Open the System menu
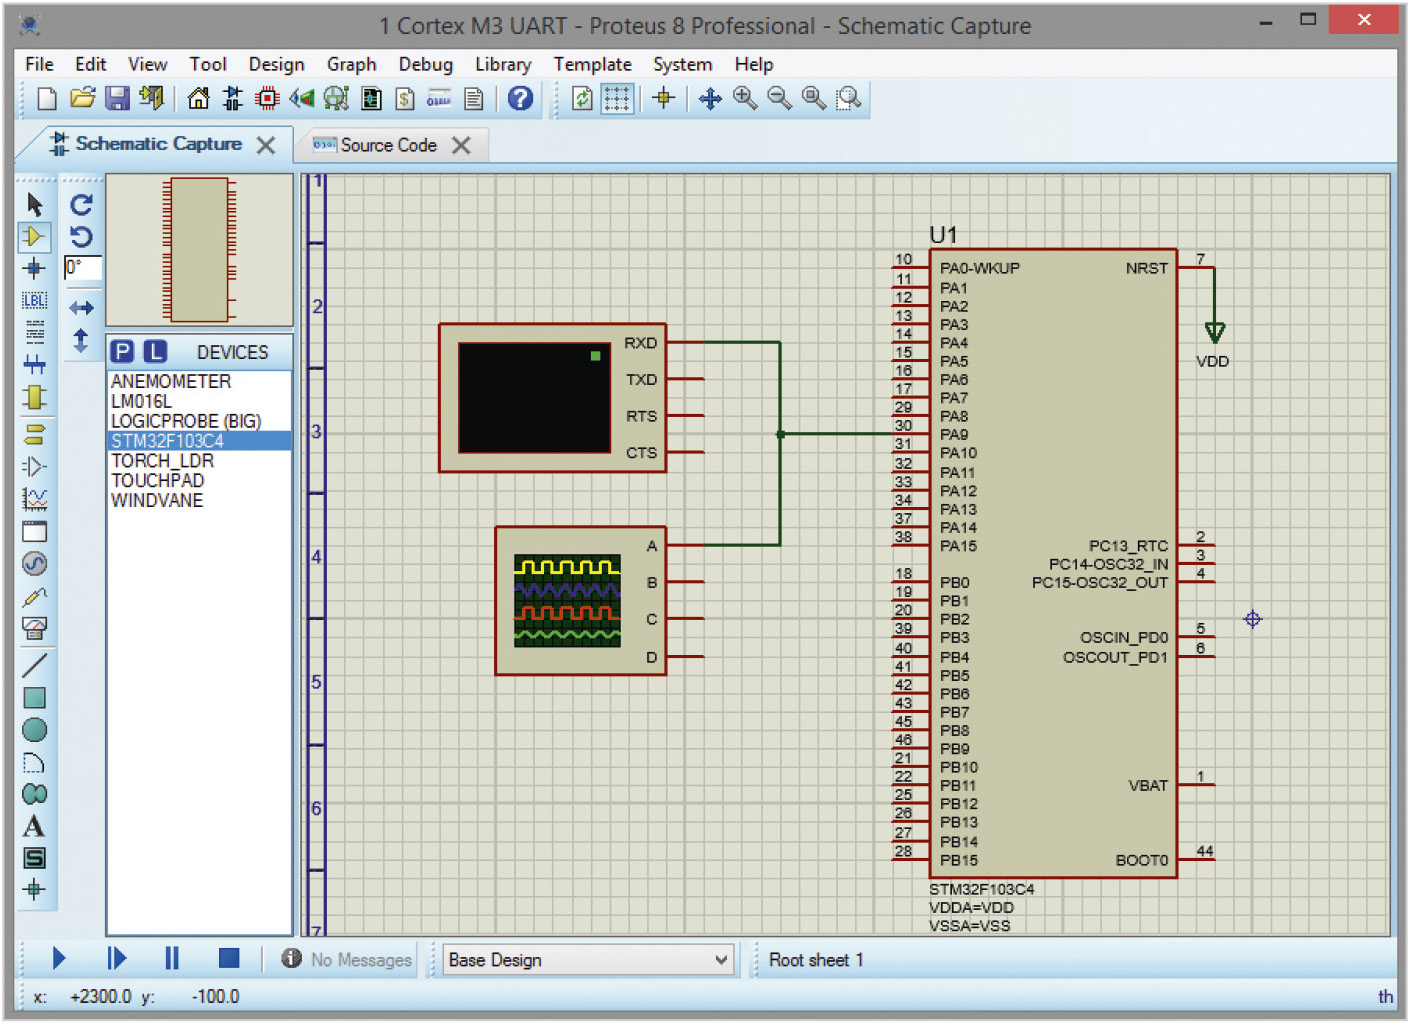Screen dimensions: 1411x1025 (682, 64)
